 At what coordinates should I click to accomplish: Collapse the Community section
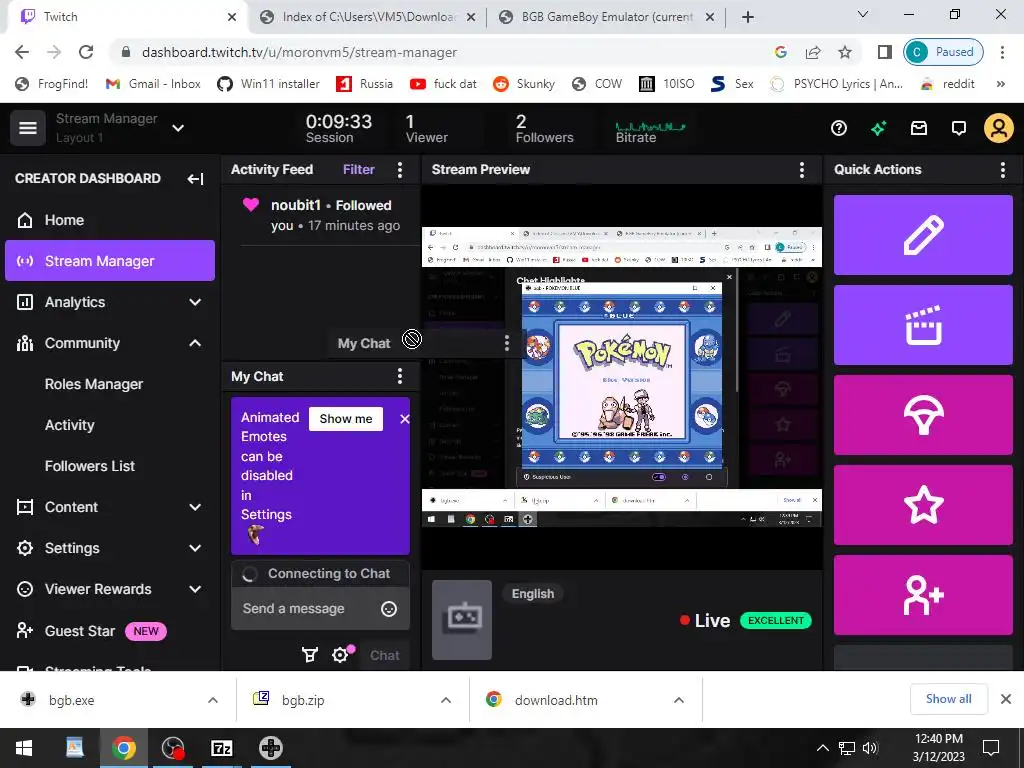195,343
